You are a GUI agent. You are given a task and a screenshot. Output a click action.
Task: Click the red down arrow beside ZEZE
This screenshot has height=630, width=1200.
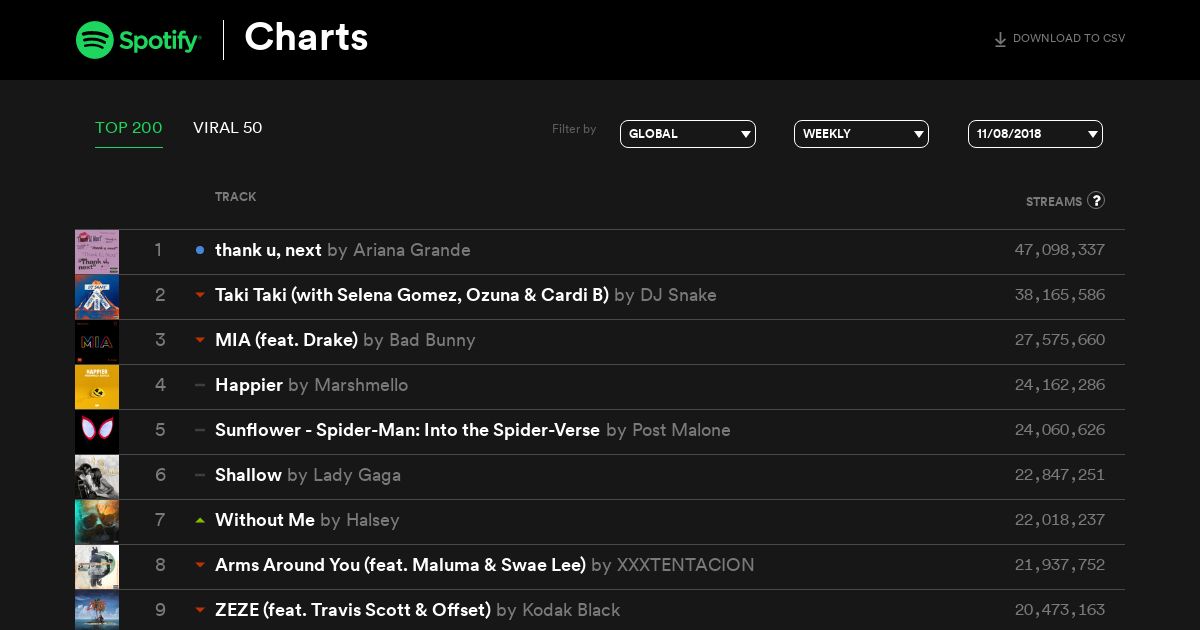(200, 610)
